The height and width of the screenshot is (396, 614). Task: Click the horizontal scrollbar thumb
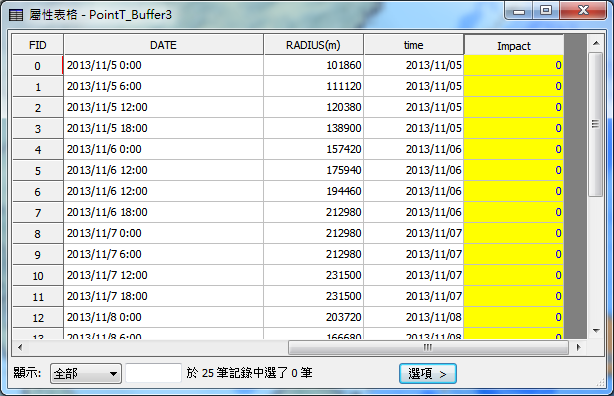[x=428, y=347]
